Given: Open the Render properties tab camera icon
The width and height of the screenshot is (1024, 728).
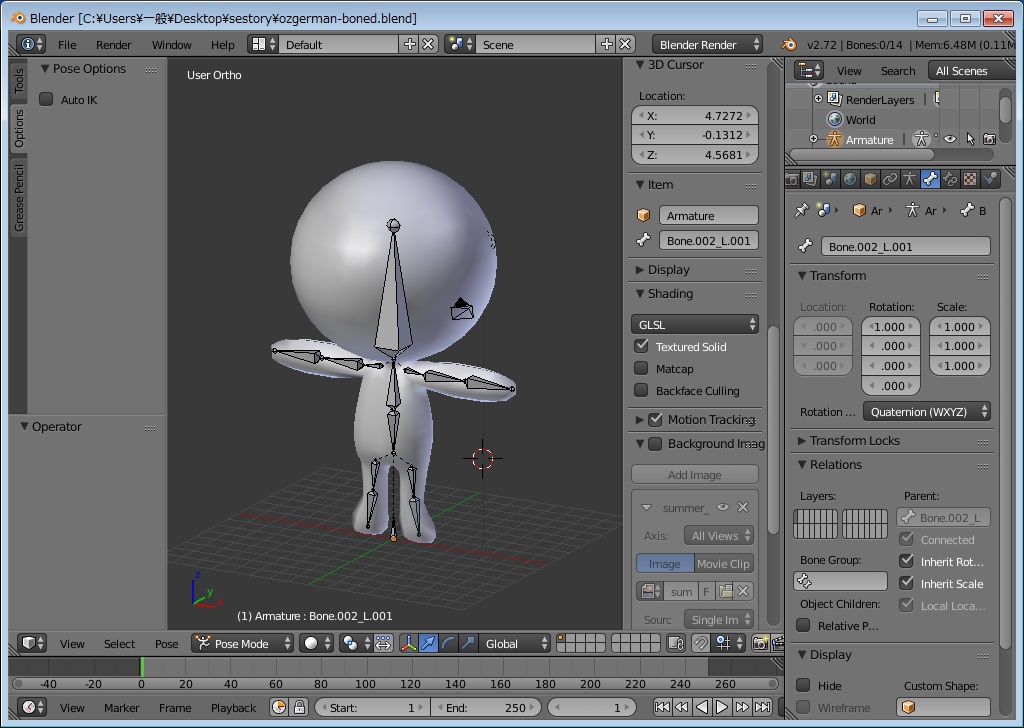Looking at the screenshot, I should 792,178.
